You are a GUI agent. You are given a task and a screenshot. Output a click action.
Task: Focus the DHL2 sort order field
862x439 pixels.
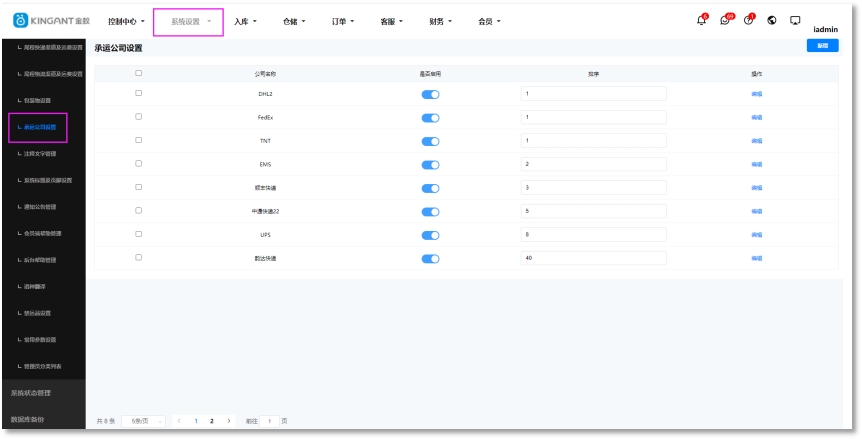594,94
